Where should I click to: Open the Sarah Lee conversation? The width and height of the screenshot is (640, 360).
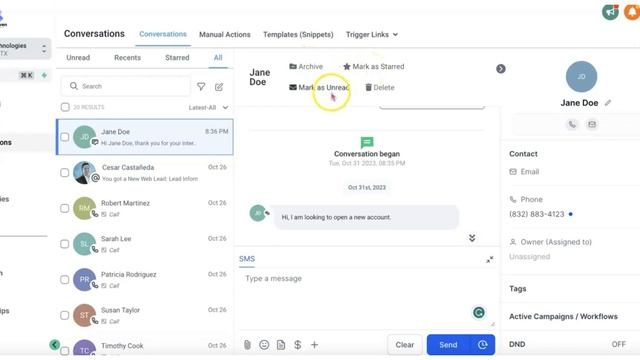tap(145, 244)
